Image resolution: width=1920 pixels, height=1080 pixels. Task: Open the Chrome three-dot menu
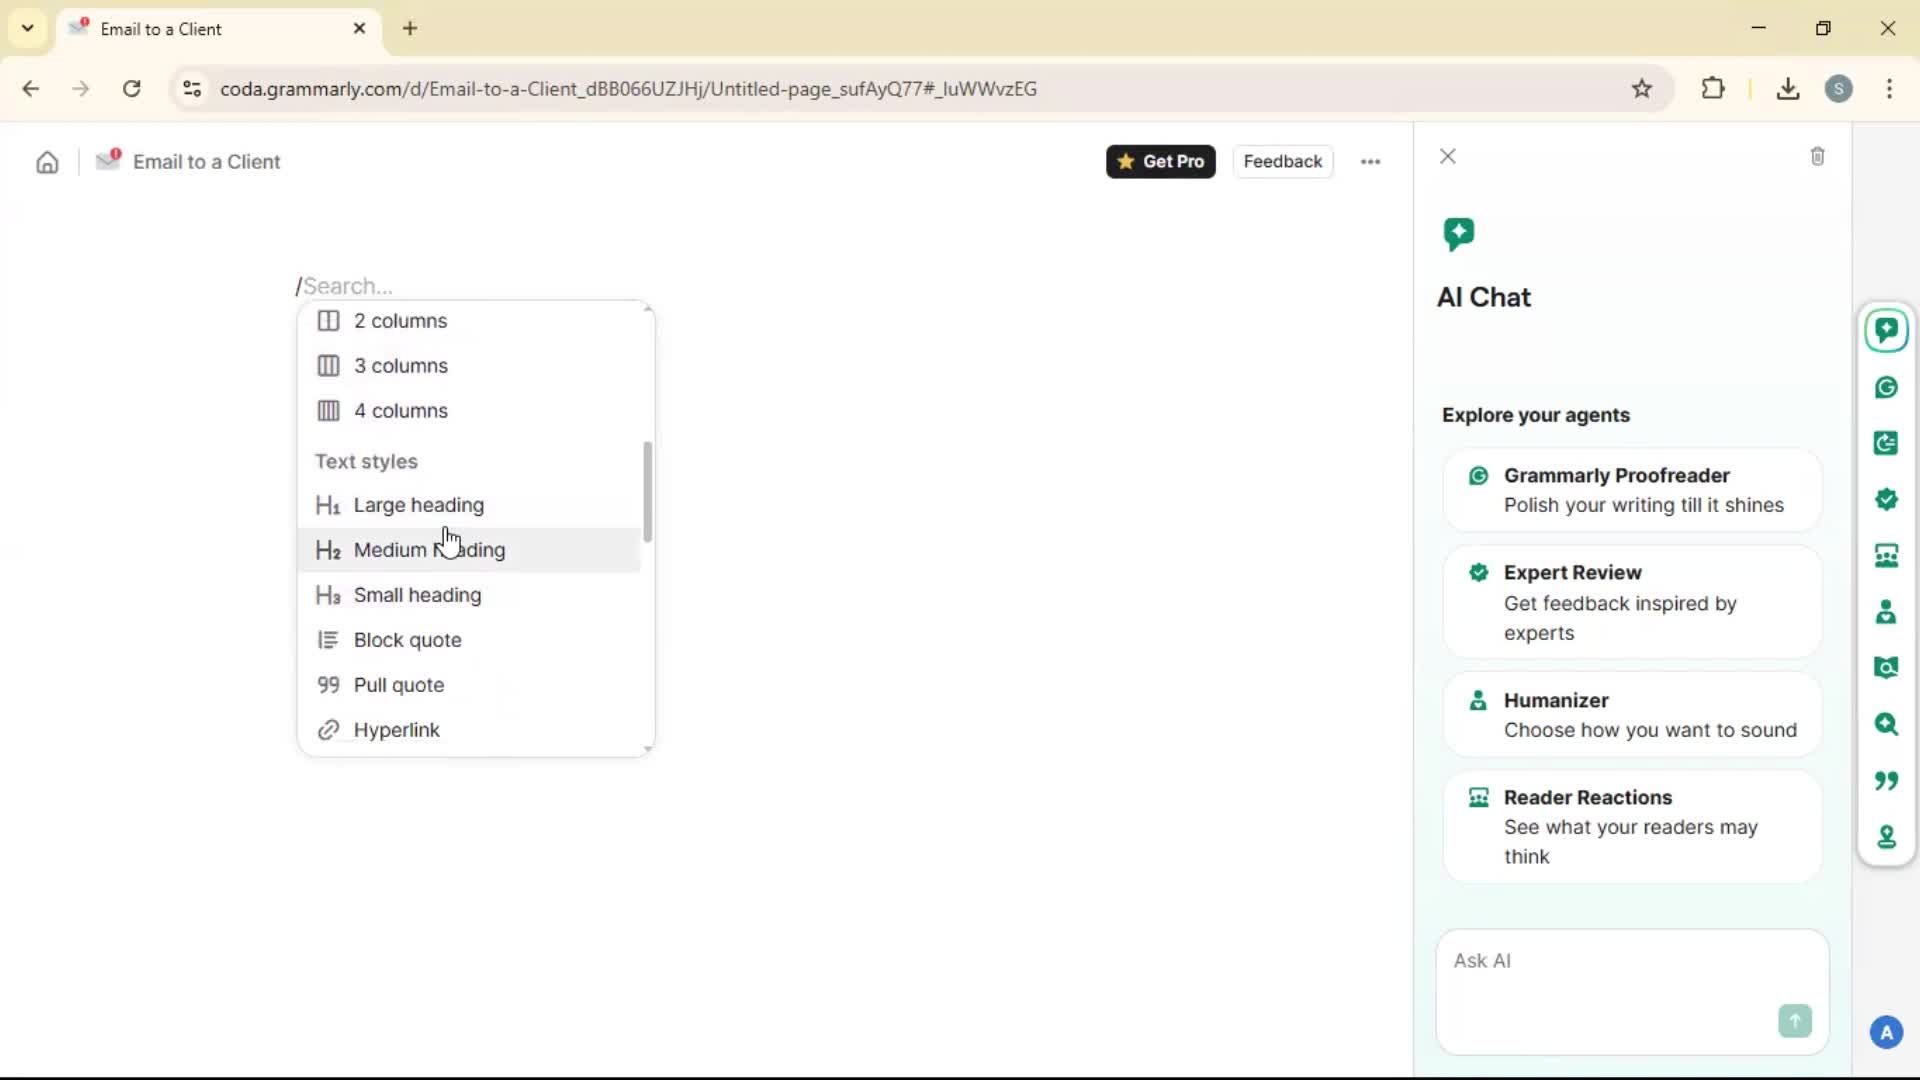coord(1889,89)
